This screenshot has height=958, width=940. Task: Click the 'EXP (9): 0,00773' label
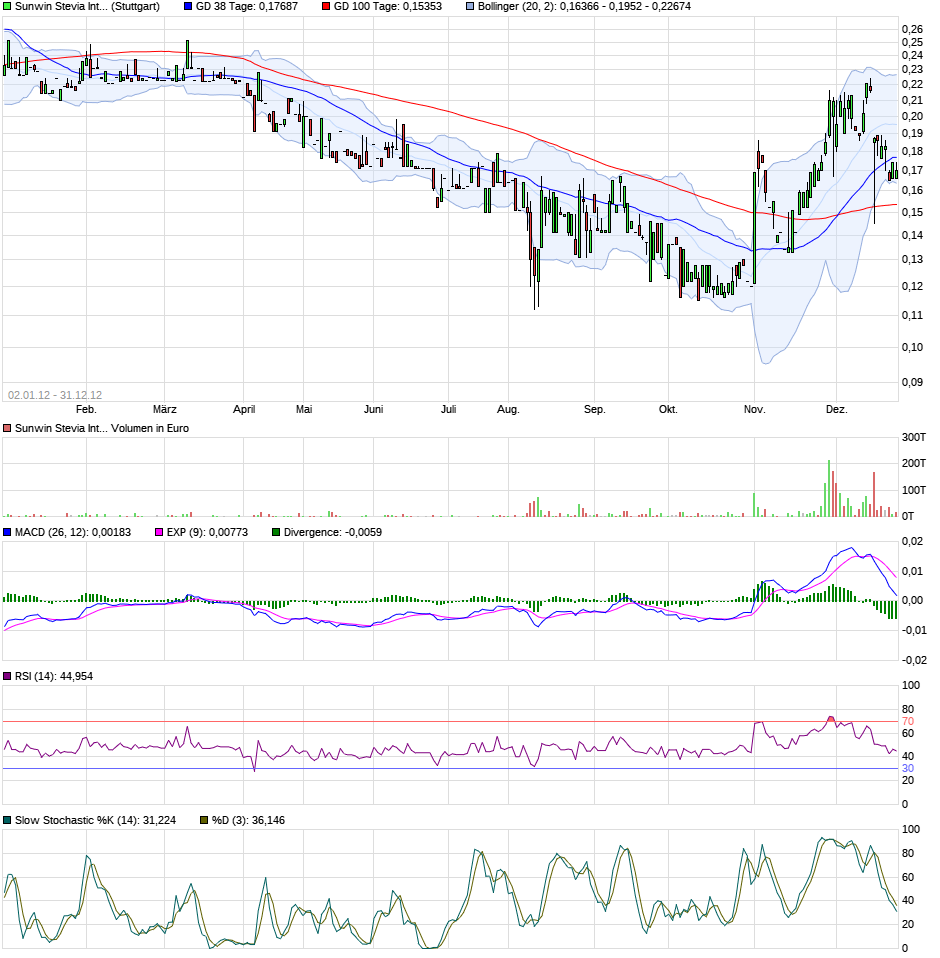(x=208, y=532)
